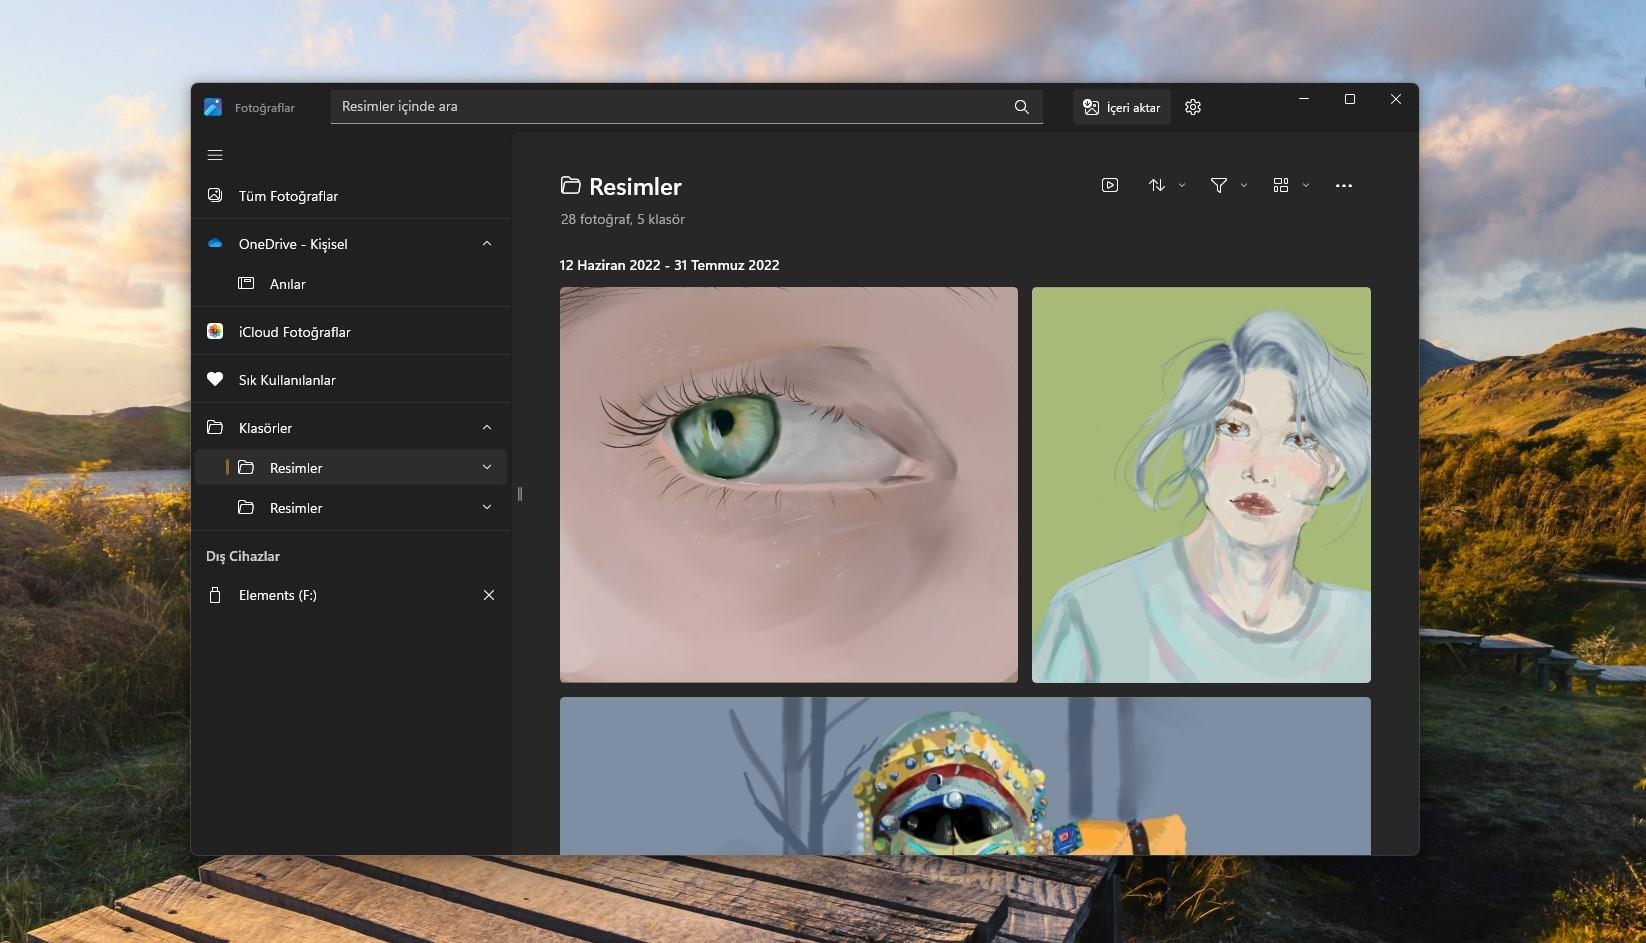The height and width of the screenshot is (943, 1646).
Task: Click the search magnifier icon
Action: click(1021, 107)
